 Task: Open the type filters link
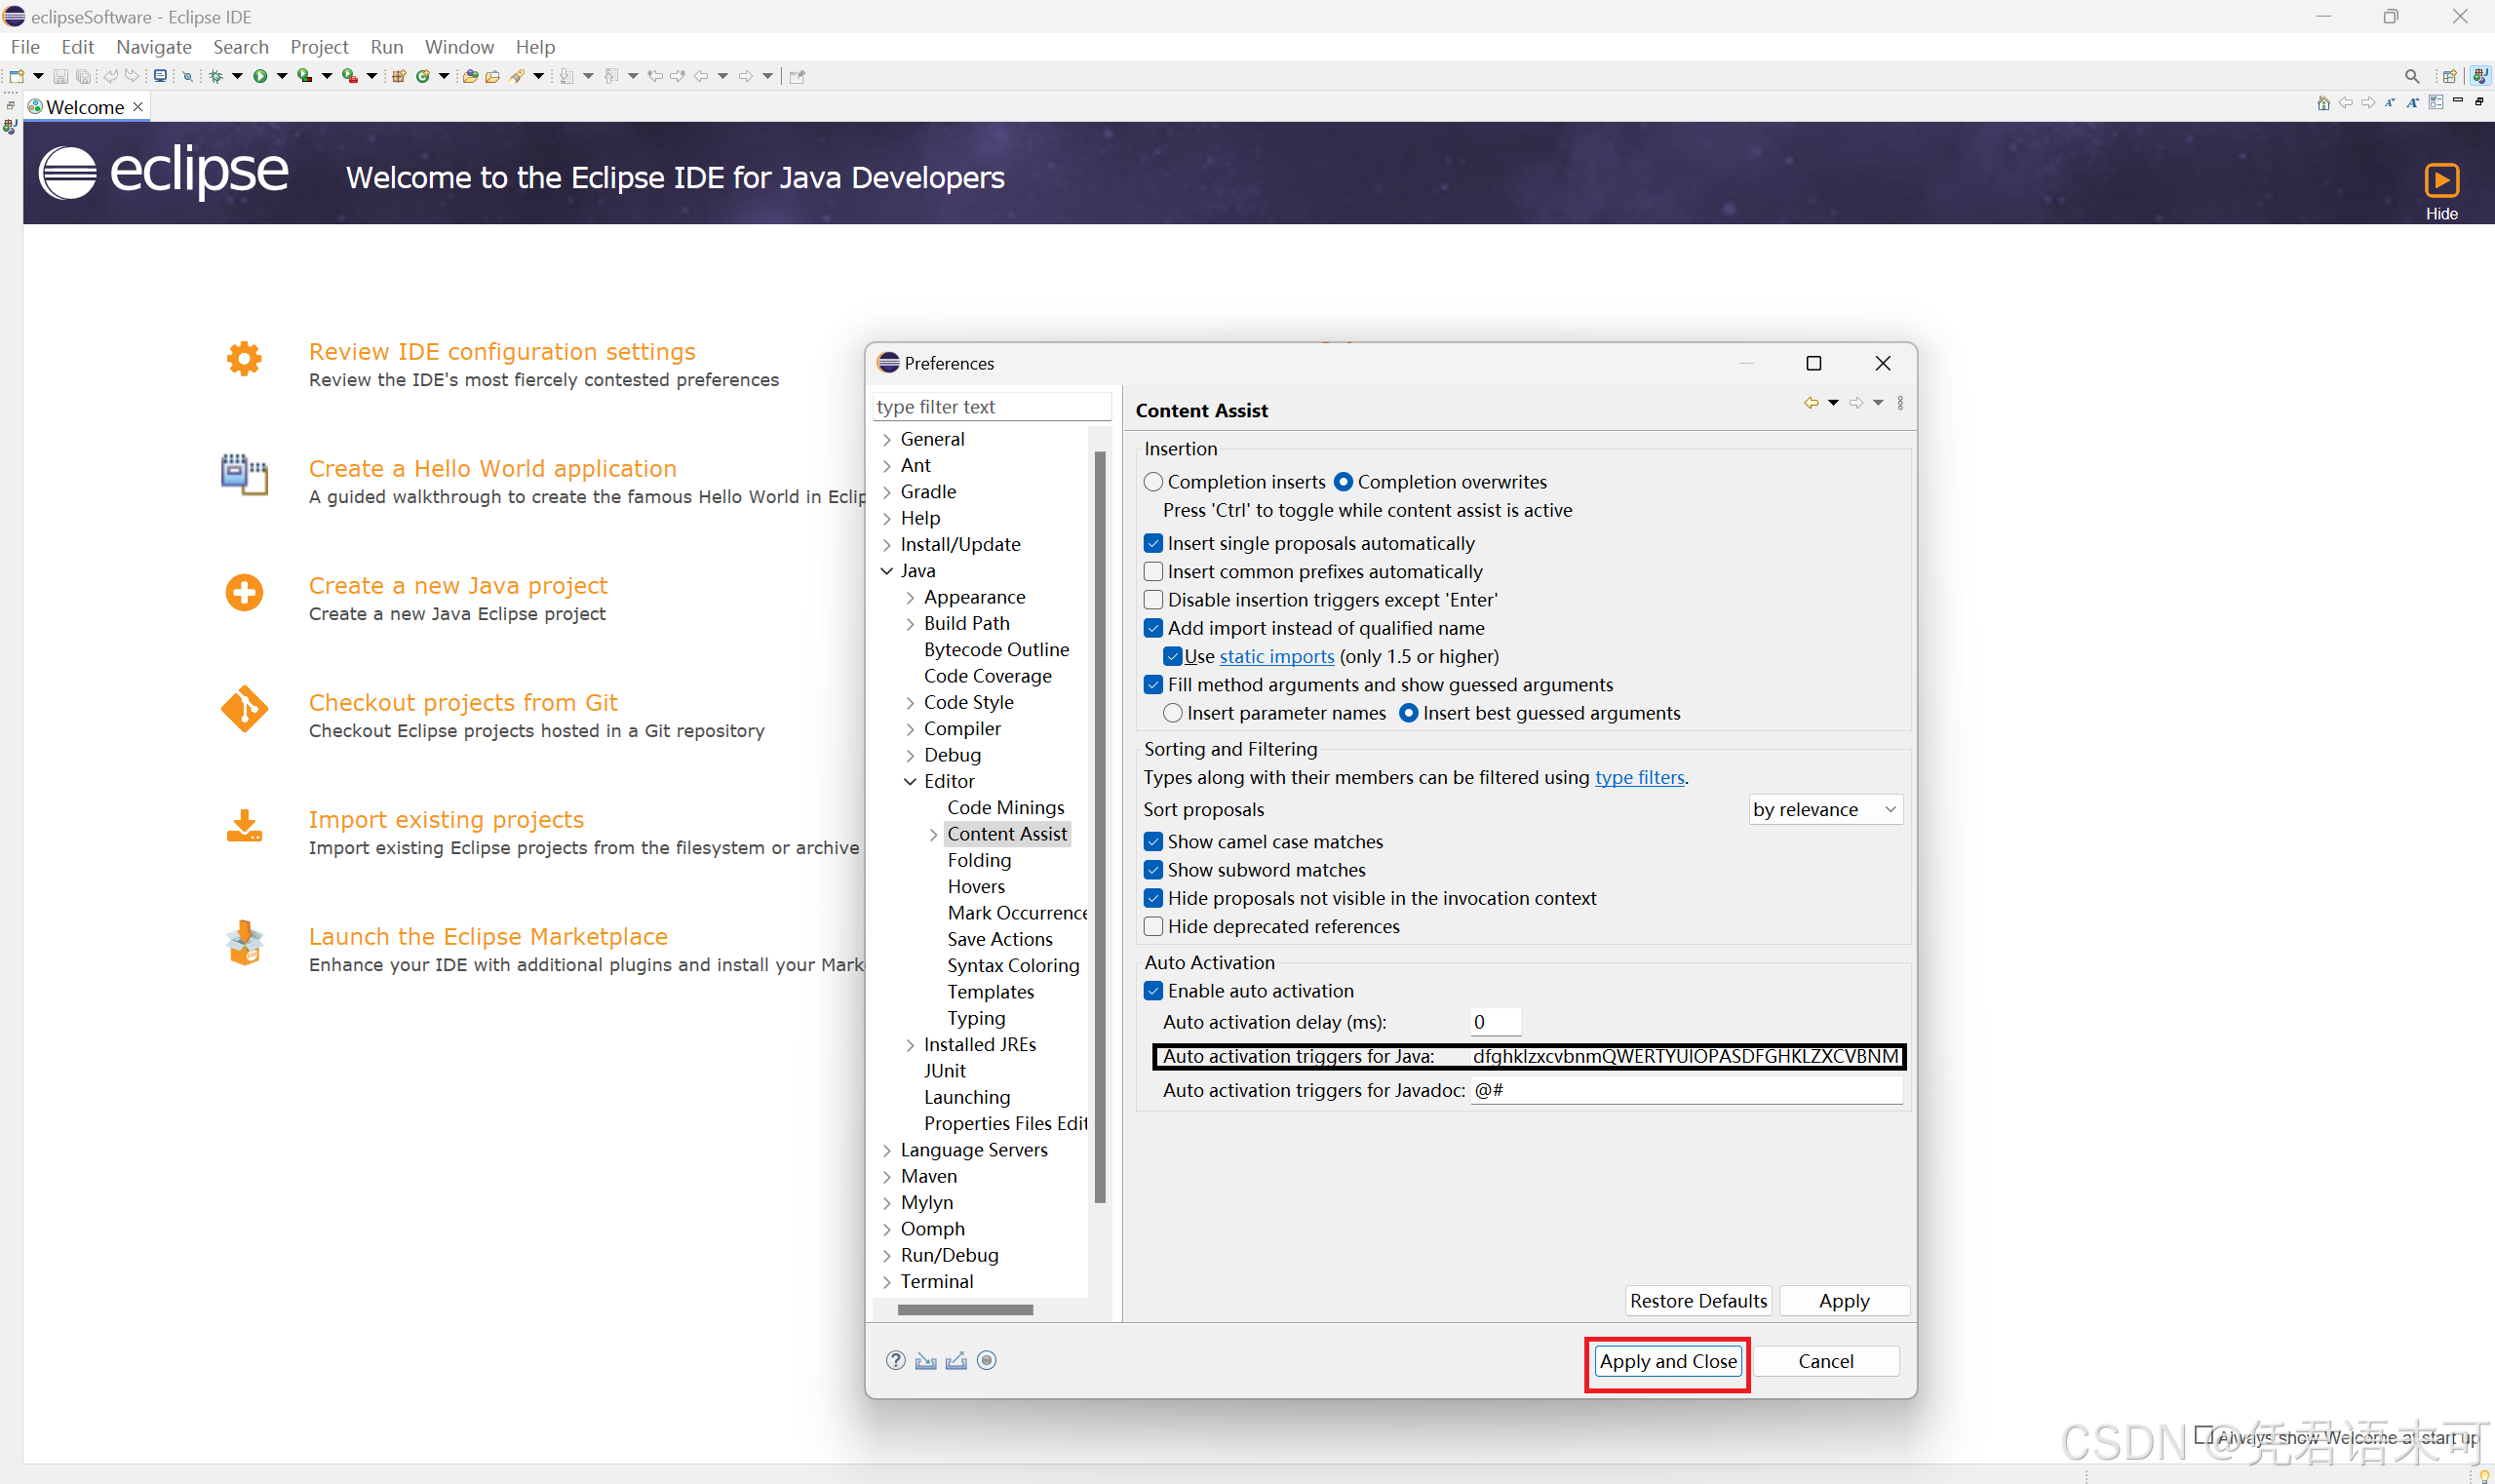point(1639,778)
